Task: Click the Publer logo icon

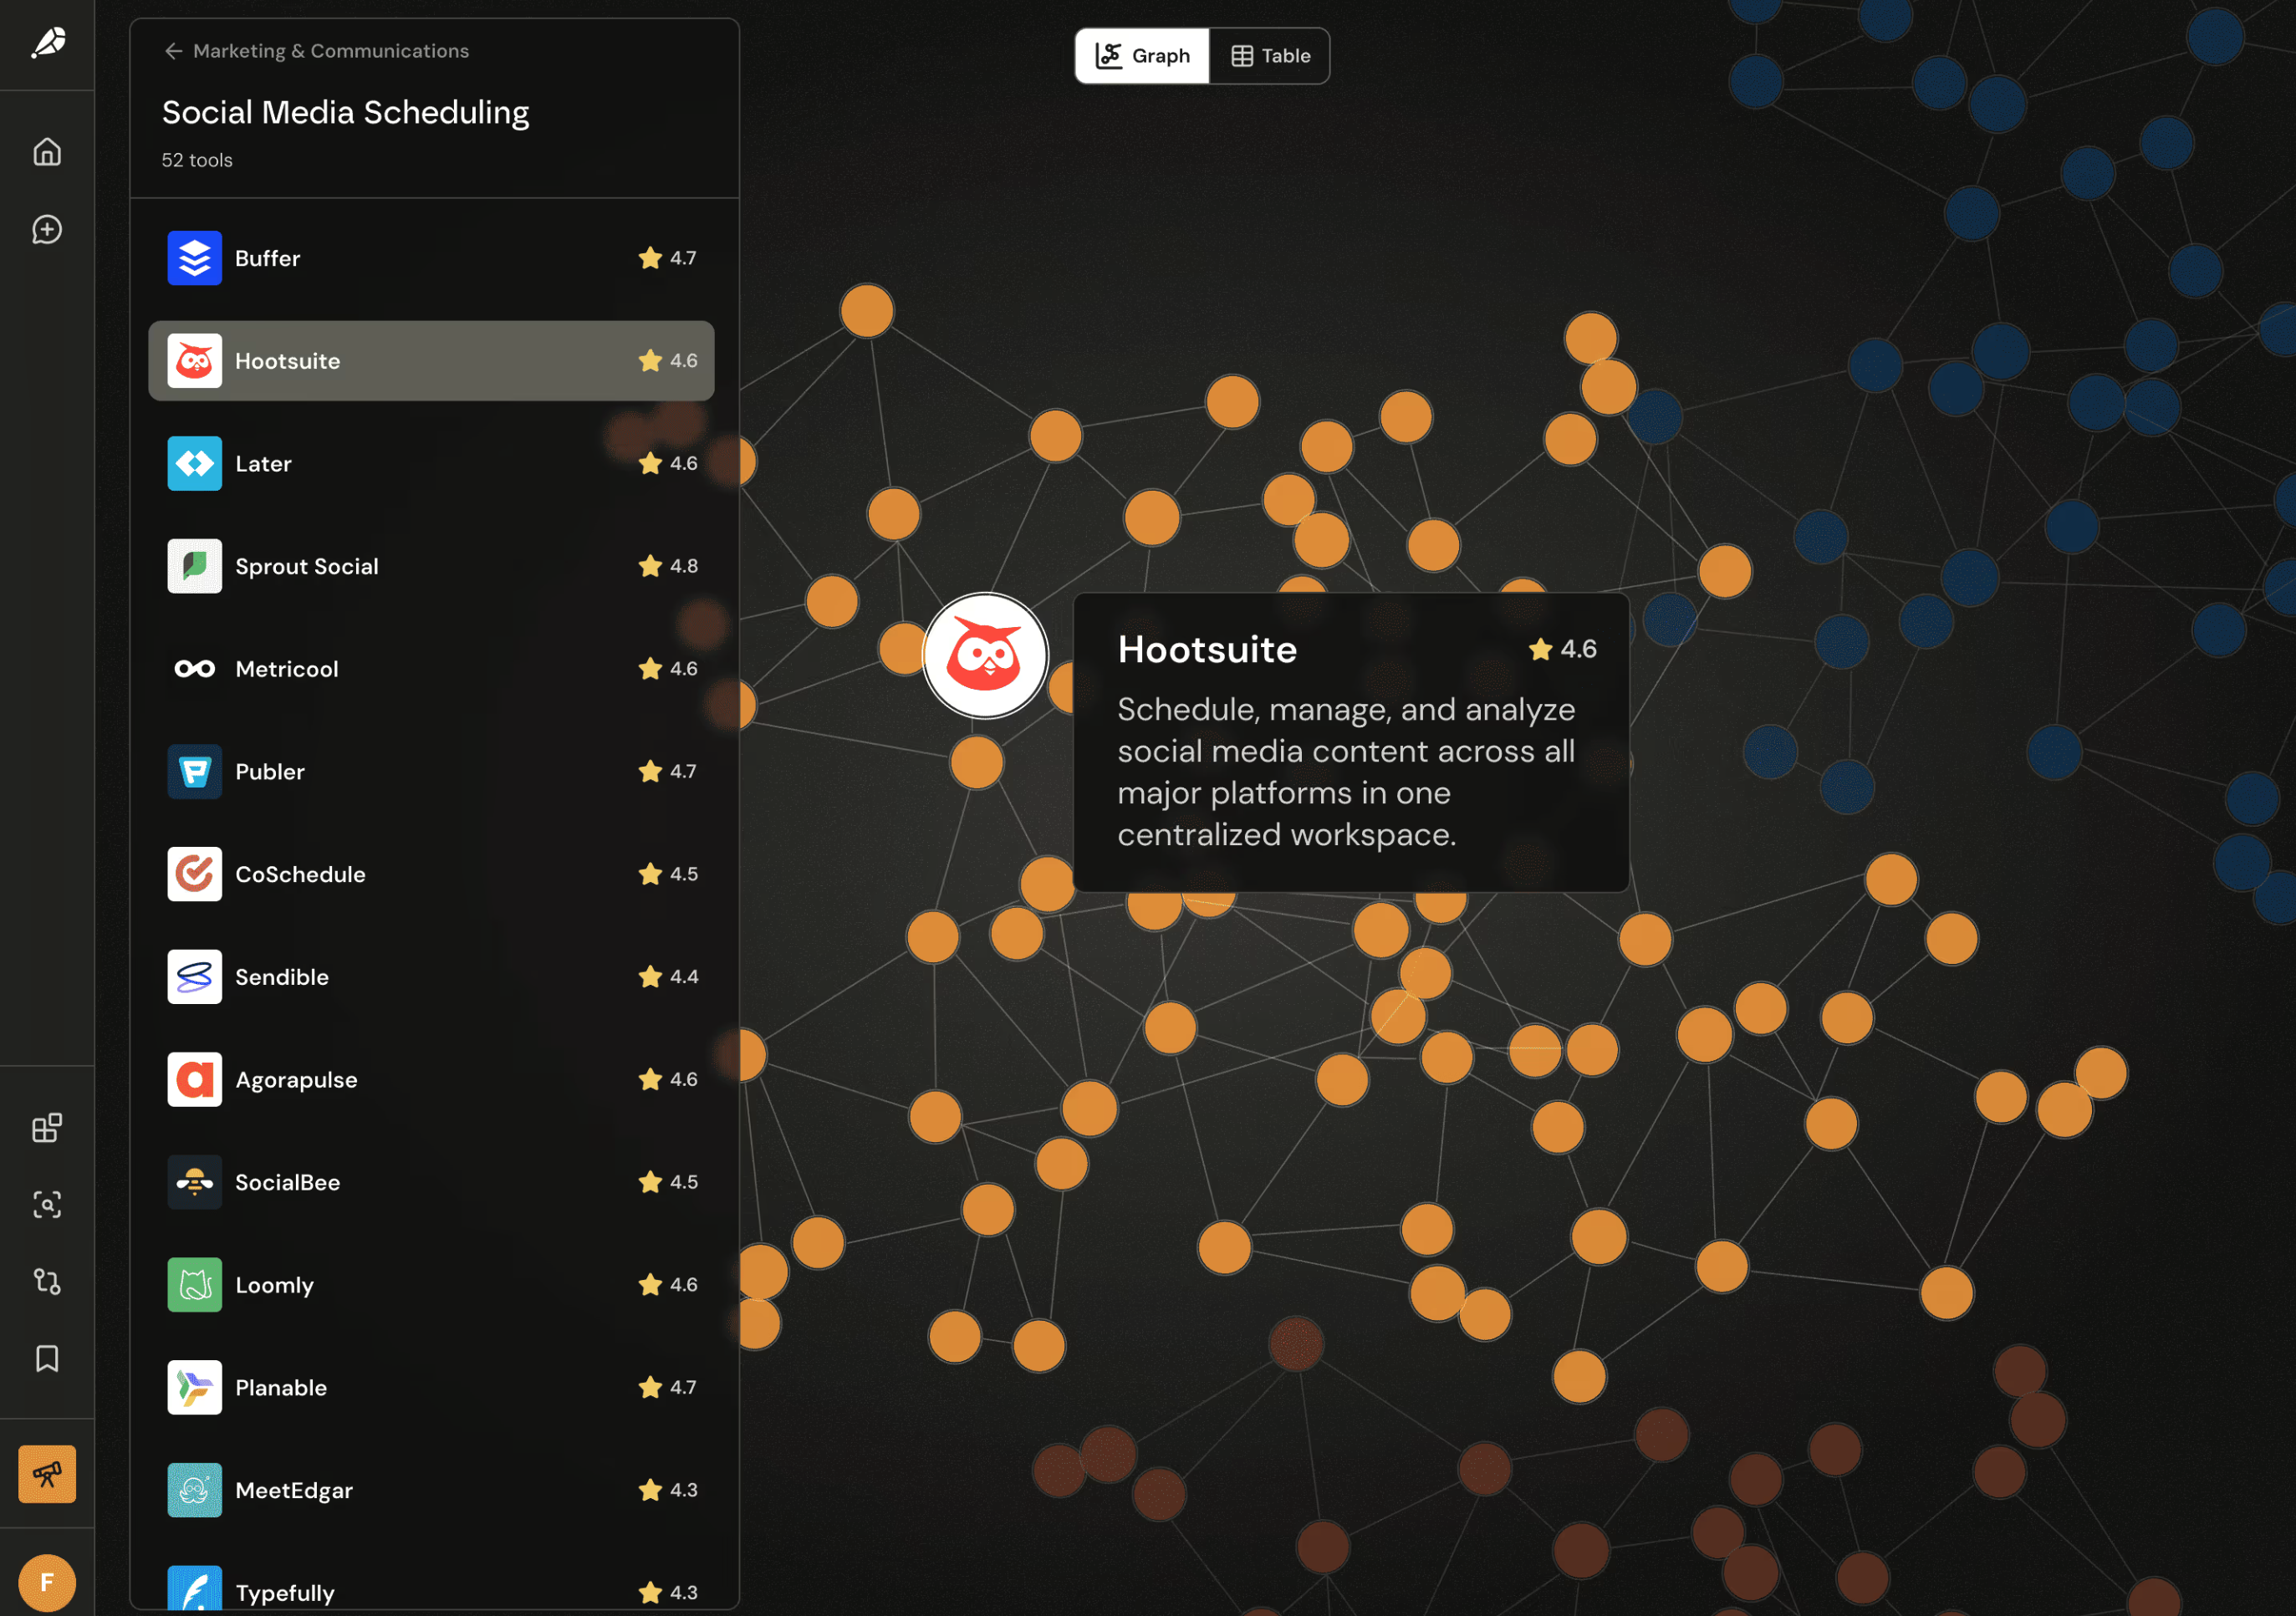Action: point(194,772)
